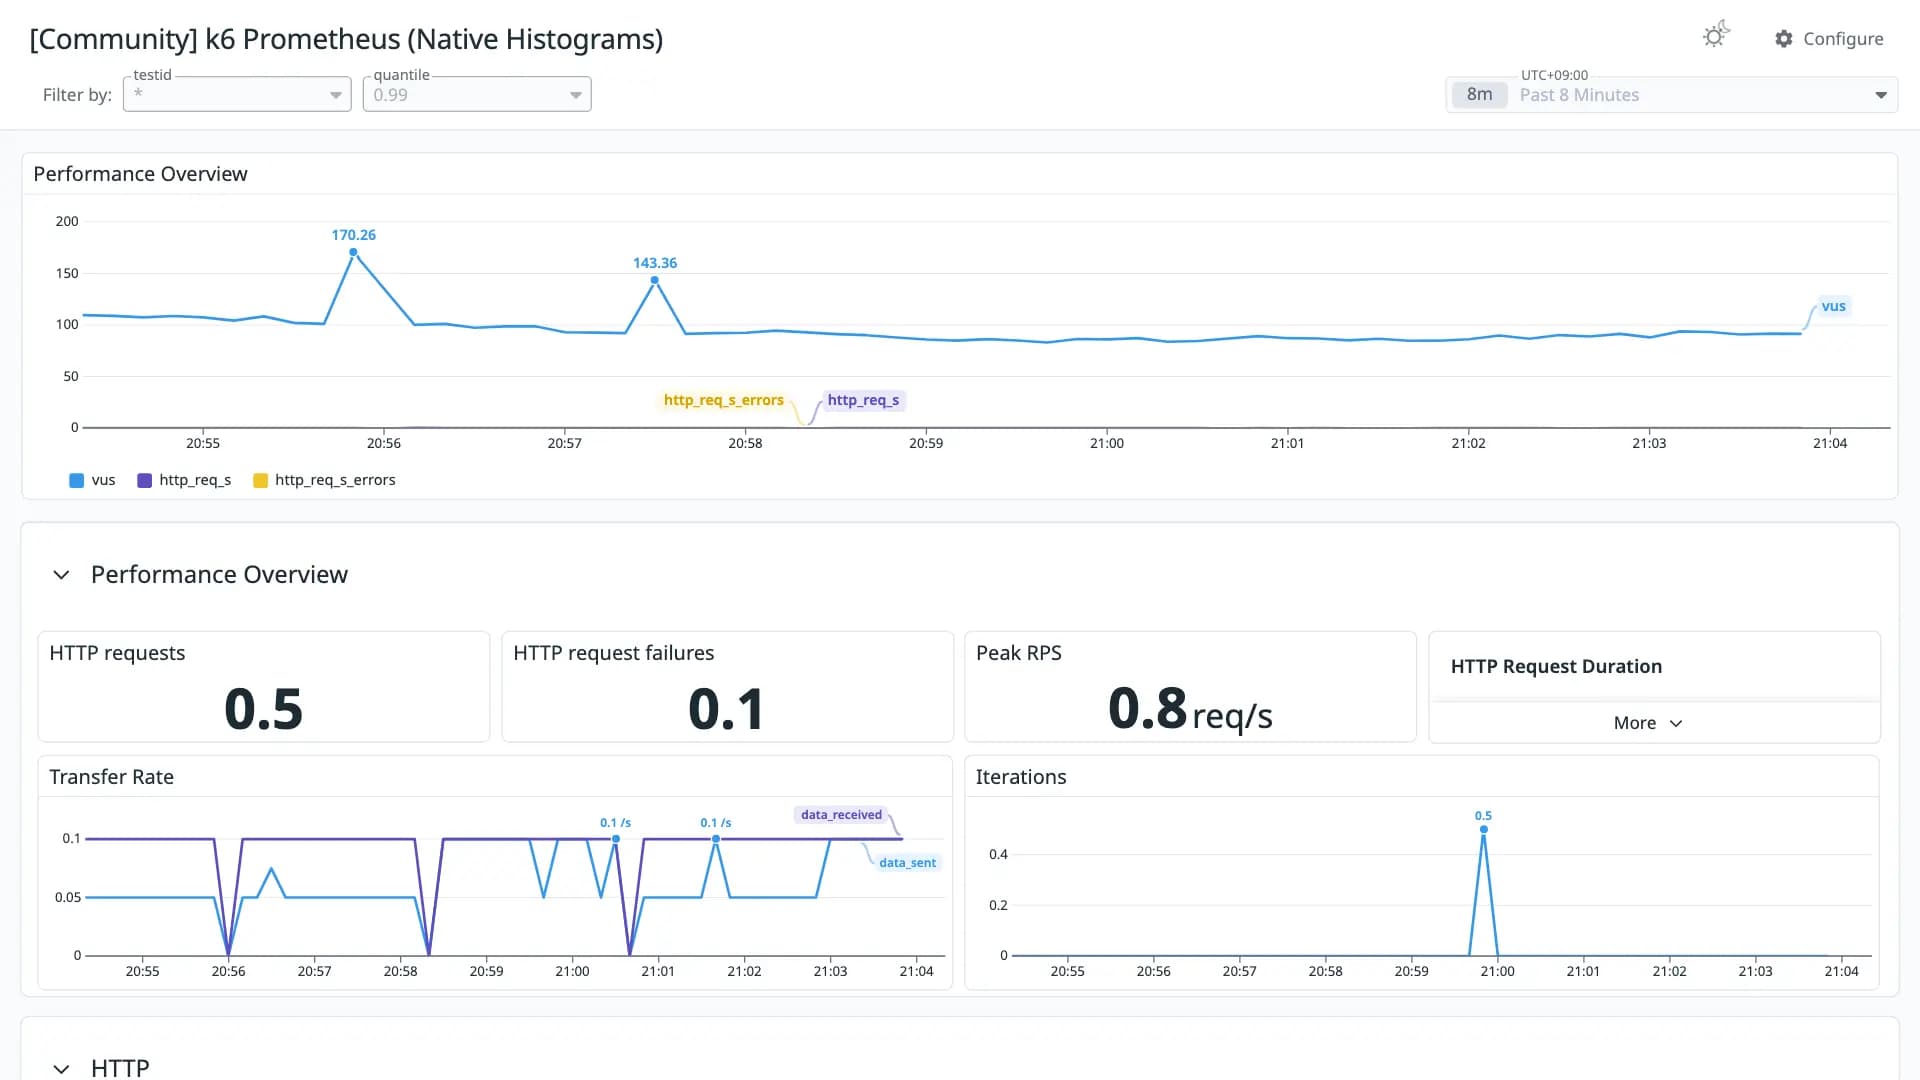
Task: Click the data_sent series tag
Action: click(x=907, y=863)
